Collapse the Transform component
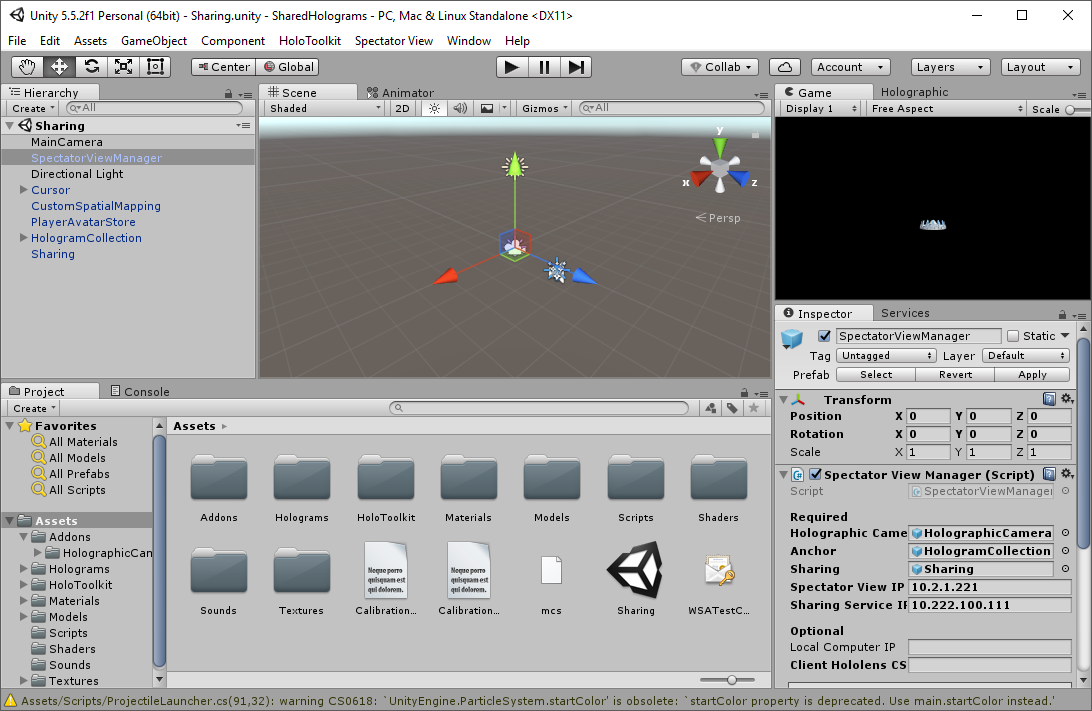Screen dimensions: 1092x711 [x=783, y=400]
